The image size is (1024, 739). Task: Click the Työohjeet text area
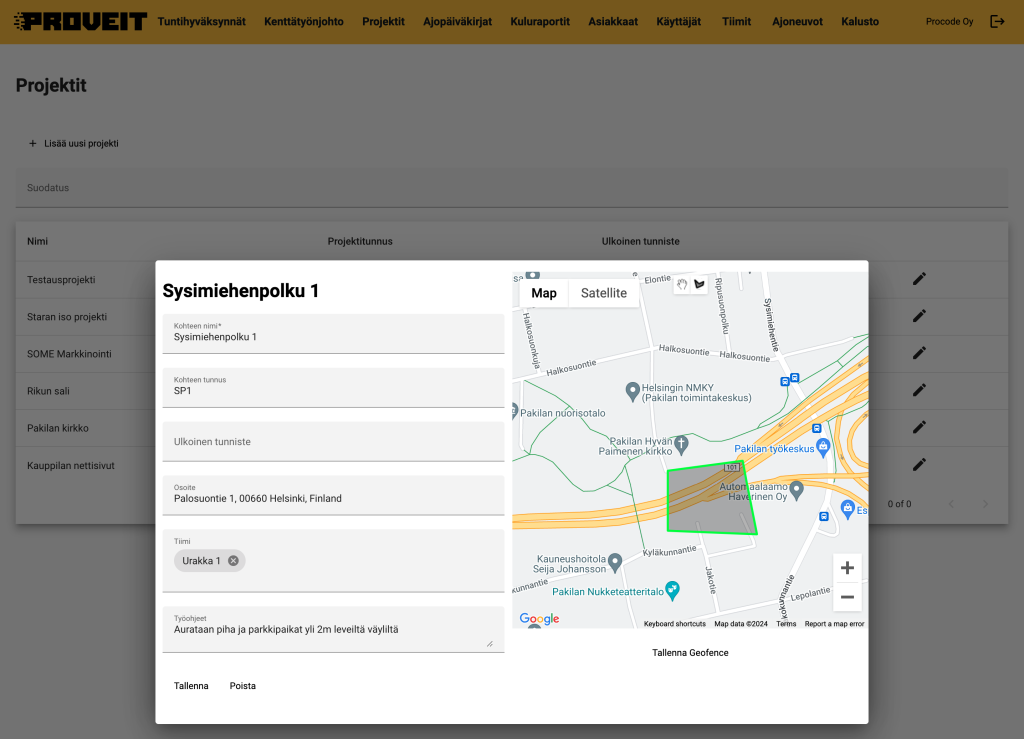(x=333, y=629)
